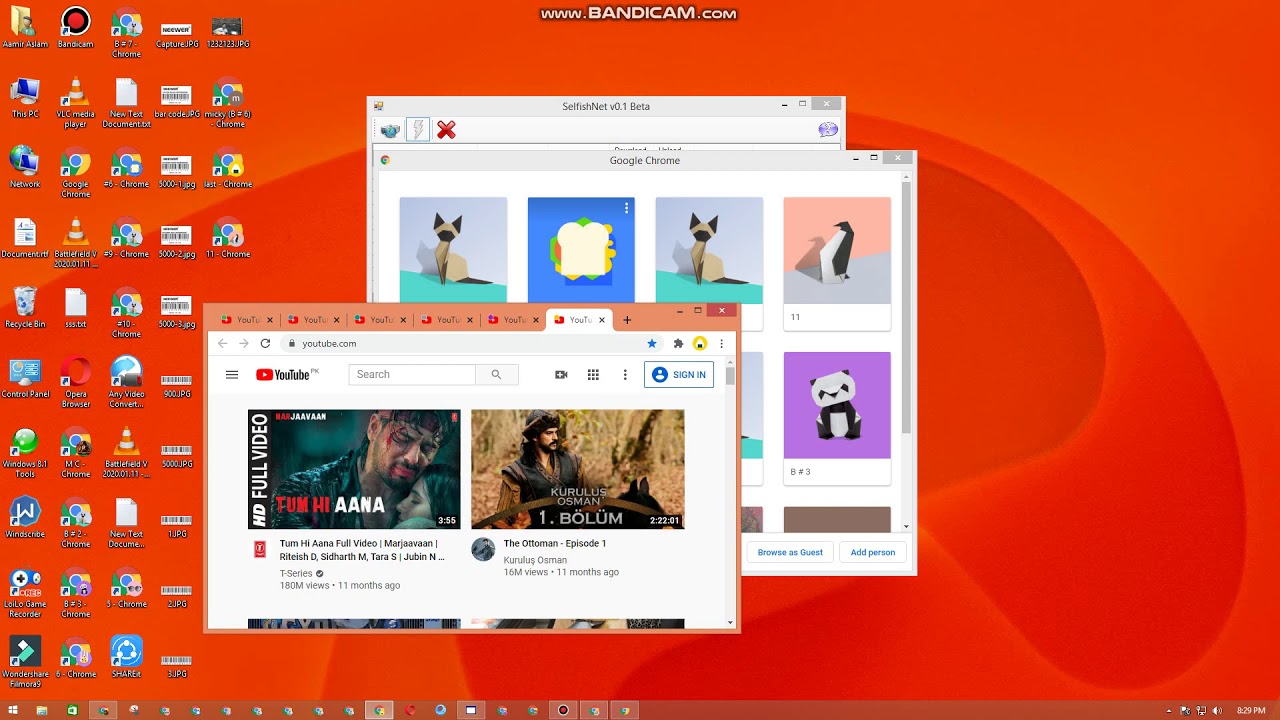Open the T-Series channel link
1280x720 pixels.
click(296, 574)
